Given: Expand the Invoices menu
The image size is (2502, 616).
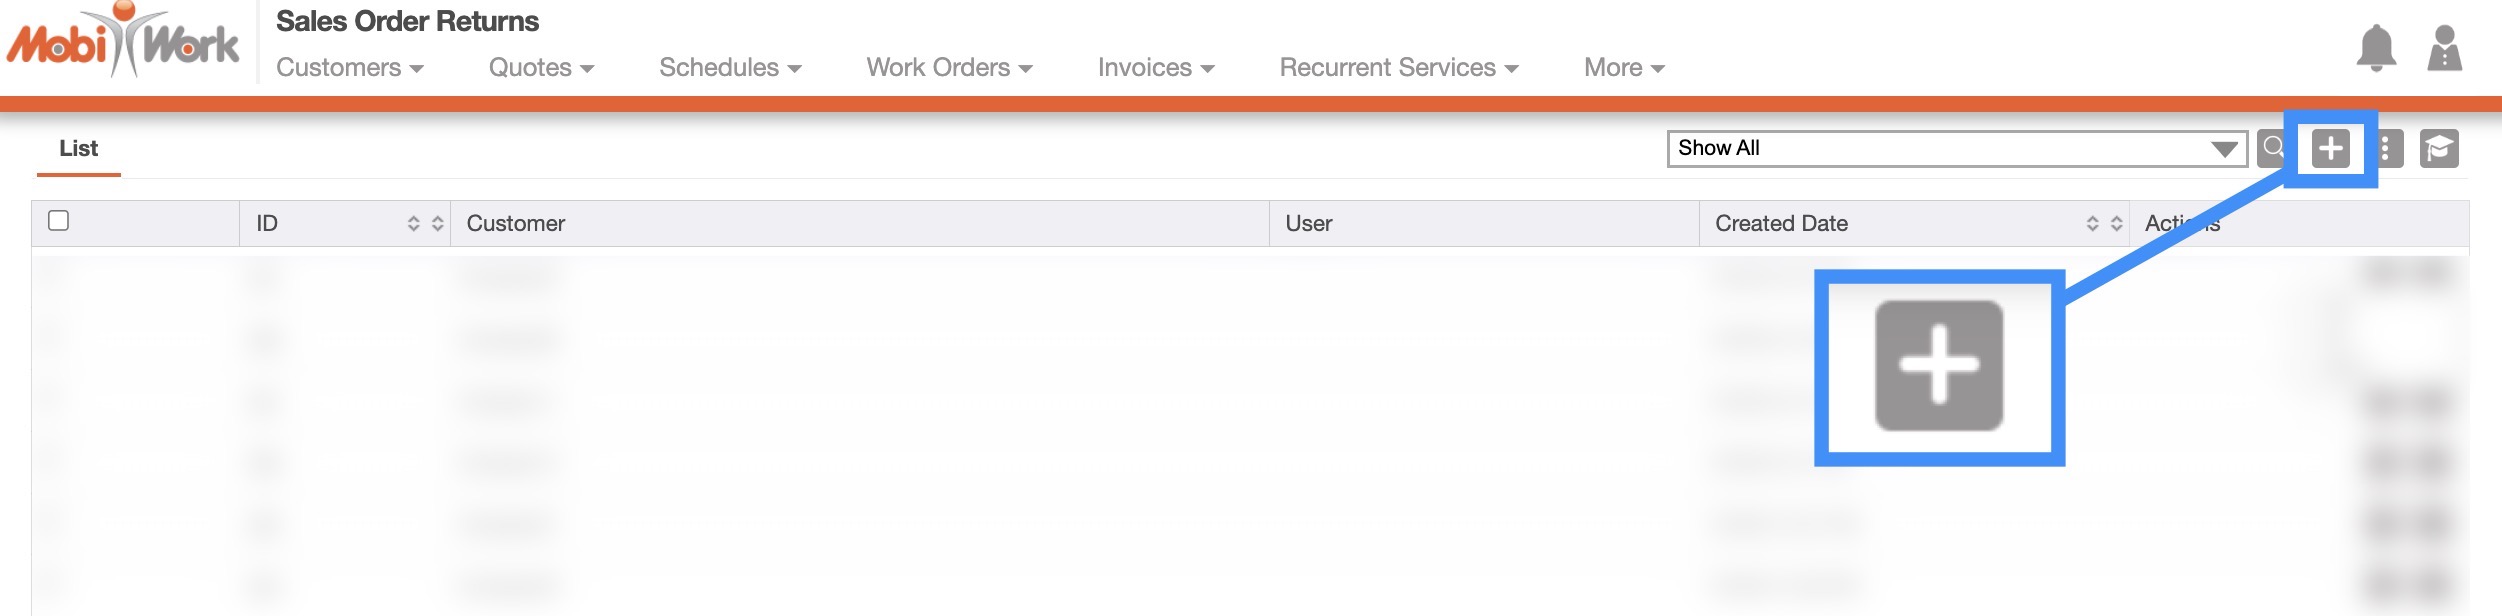Looking at the screenshot, I should pyautogui.click(x=1156, y=67).
